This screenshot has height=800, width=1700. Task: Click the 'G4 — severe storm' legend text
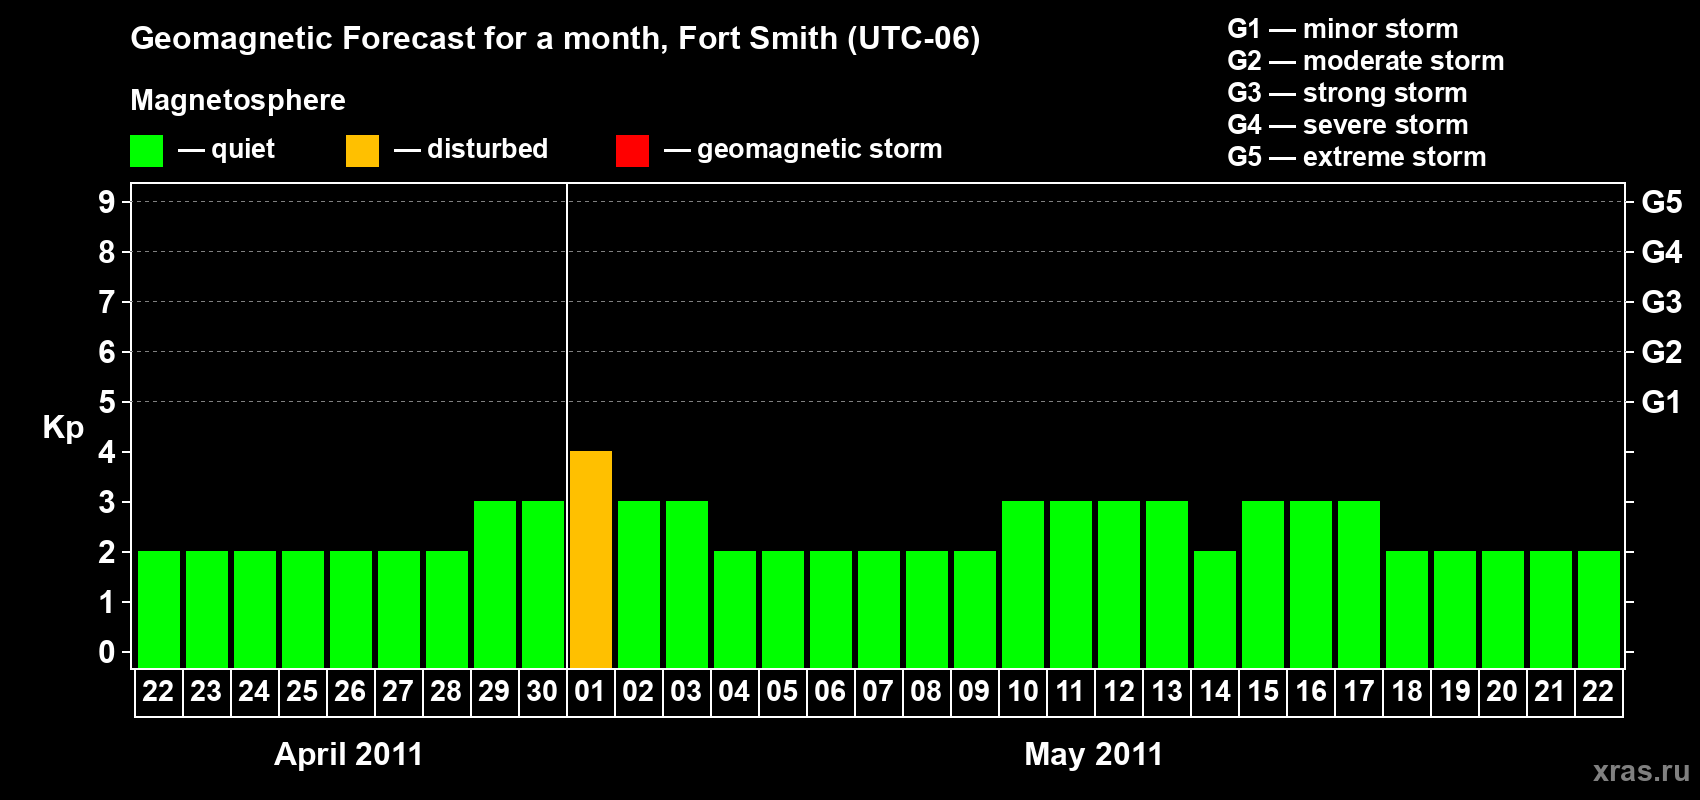pyautogui.click(x=1348, y=125)
